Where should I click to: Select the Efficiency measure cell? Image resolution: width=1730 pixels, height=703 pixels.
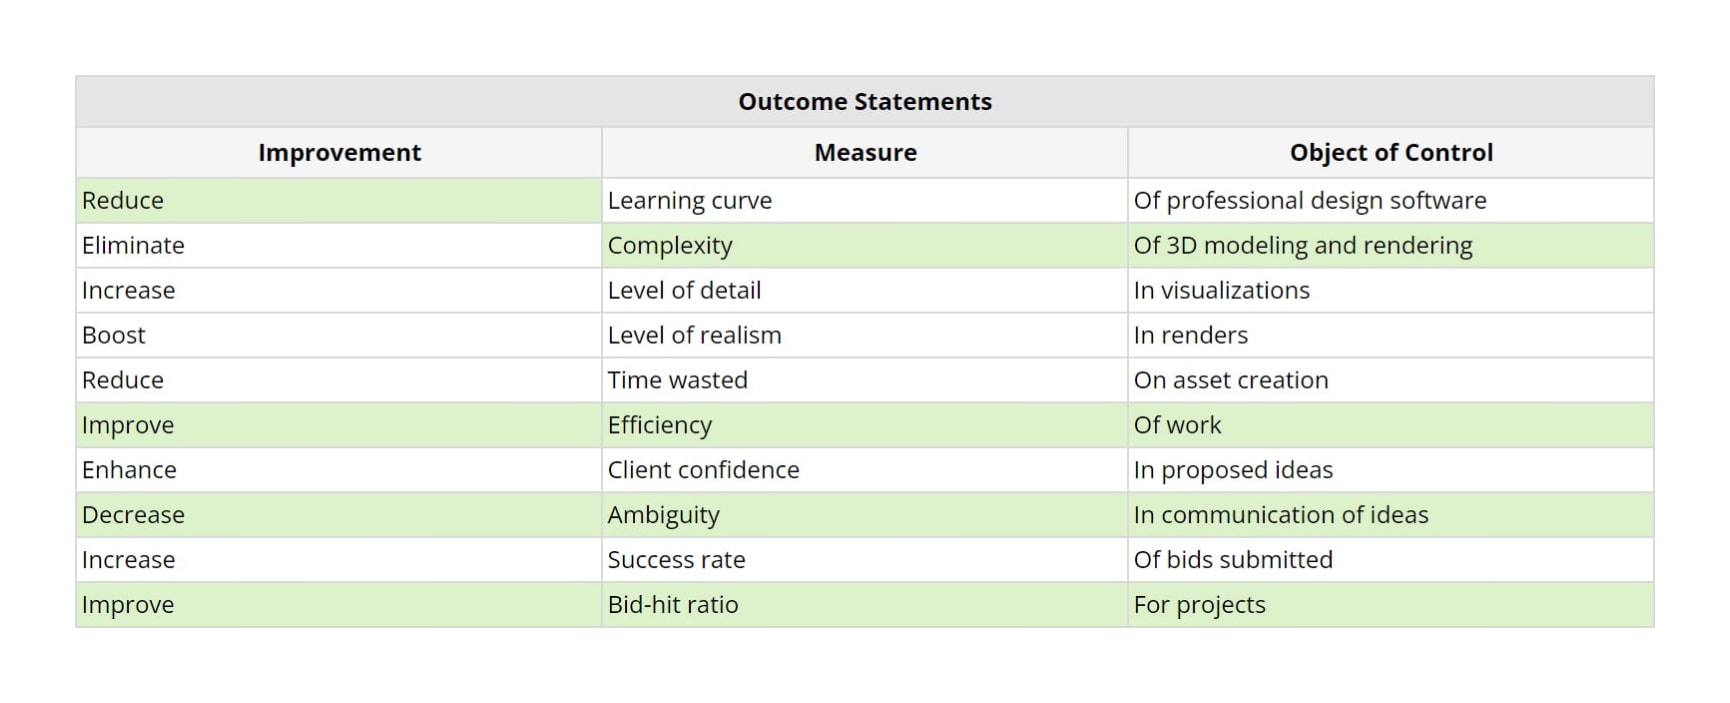click(660, 426)
